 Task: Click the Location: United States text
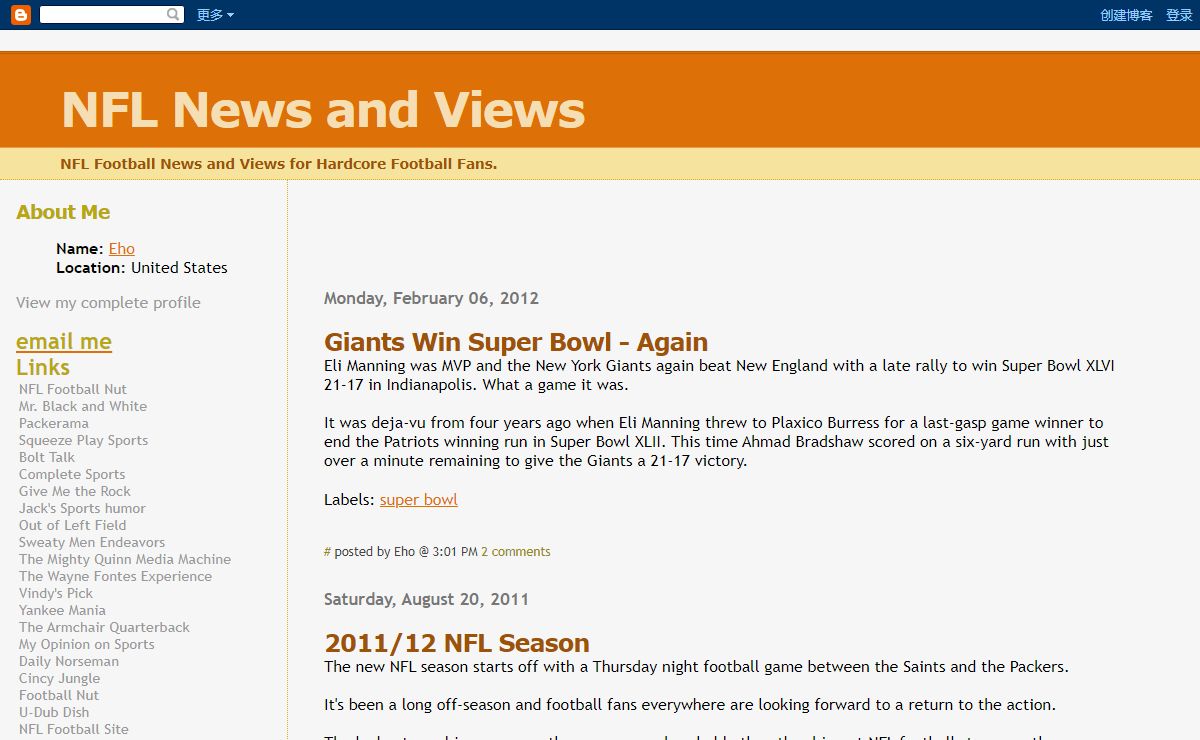(x=142, y=268)
